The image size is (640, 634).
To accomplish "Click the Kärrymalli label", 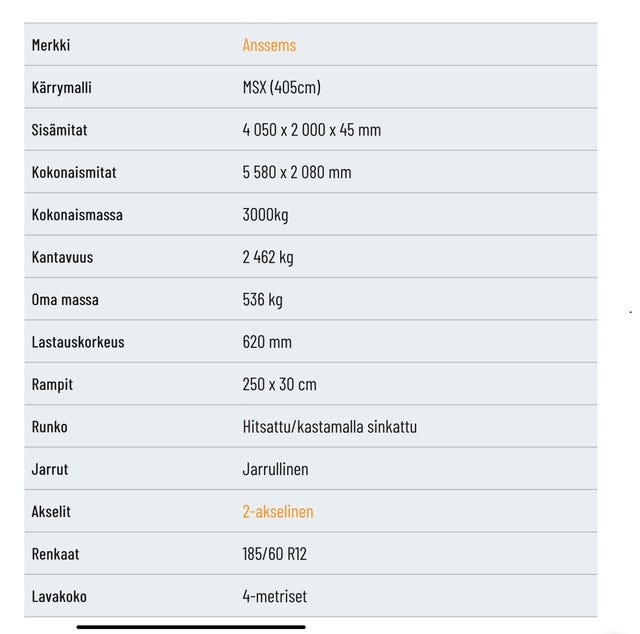I will (x=61, y=87).
